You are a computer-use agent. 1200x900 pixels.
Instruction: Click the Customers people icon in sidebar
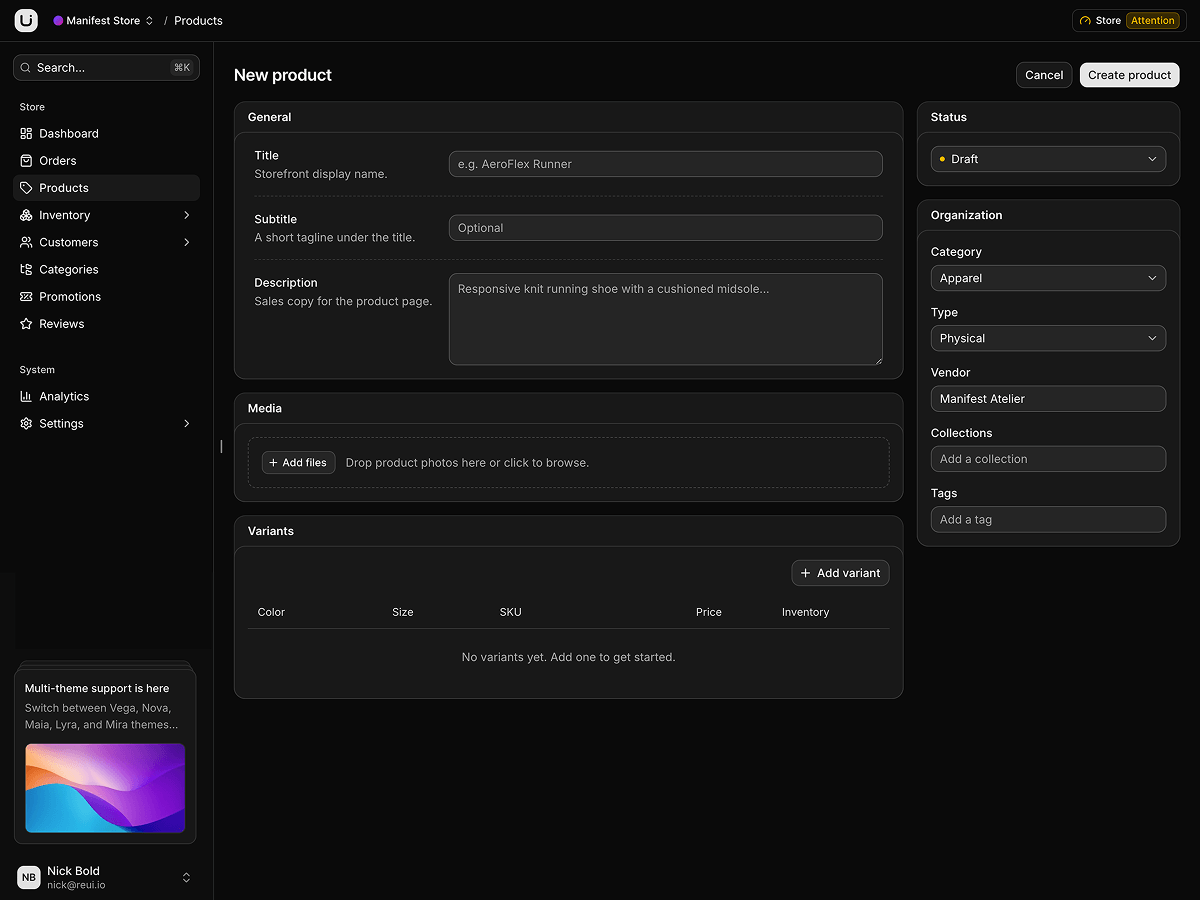point(26,242)
